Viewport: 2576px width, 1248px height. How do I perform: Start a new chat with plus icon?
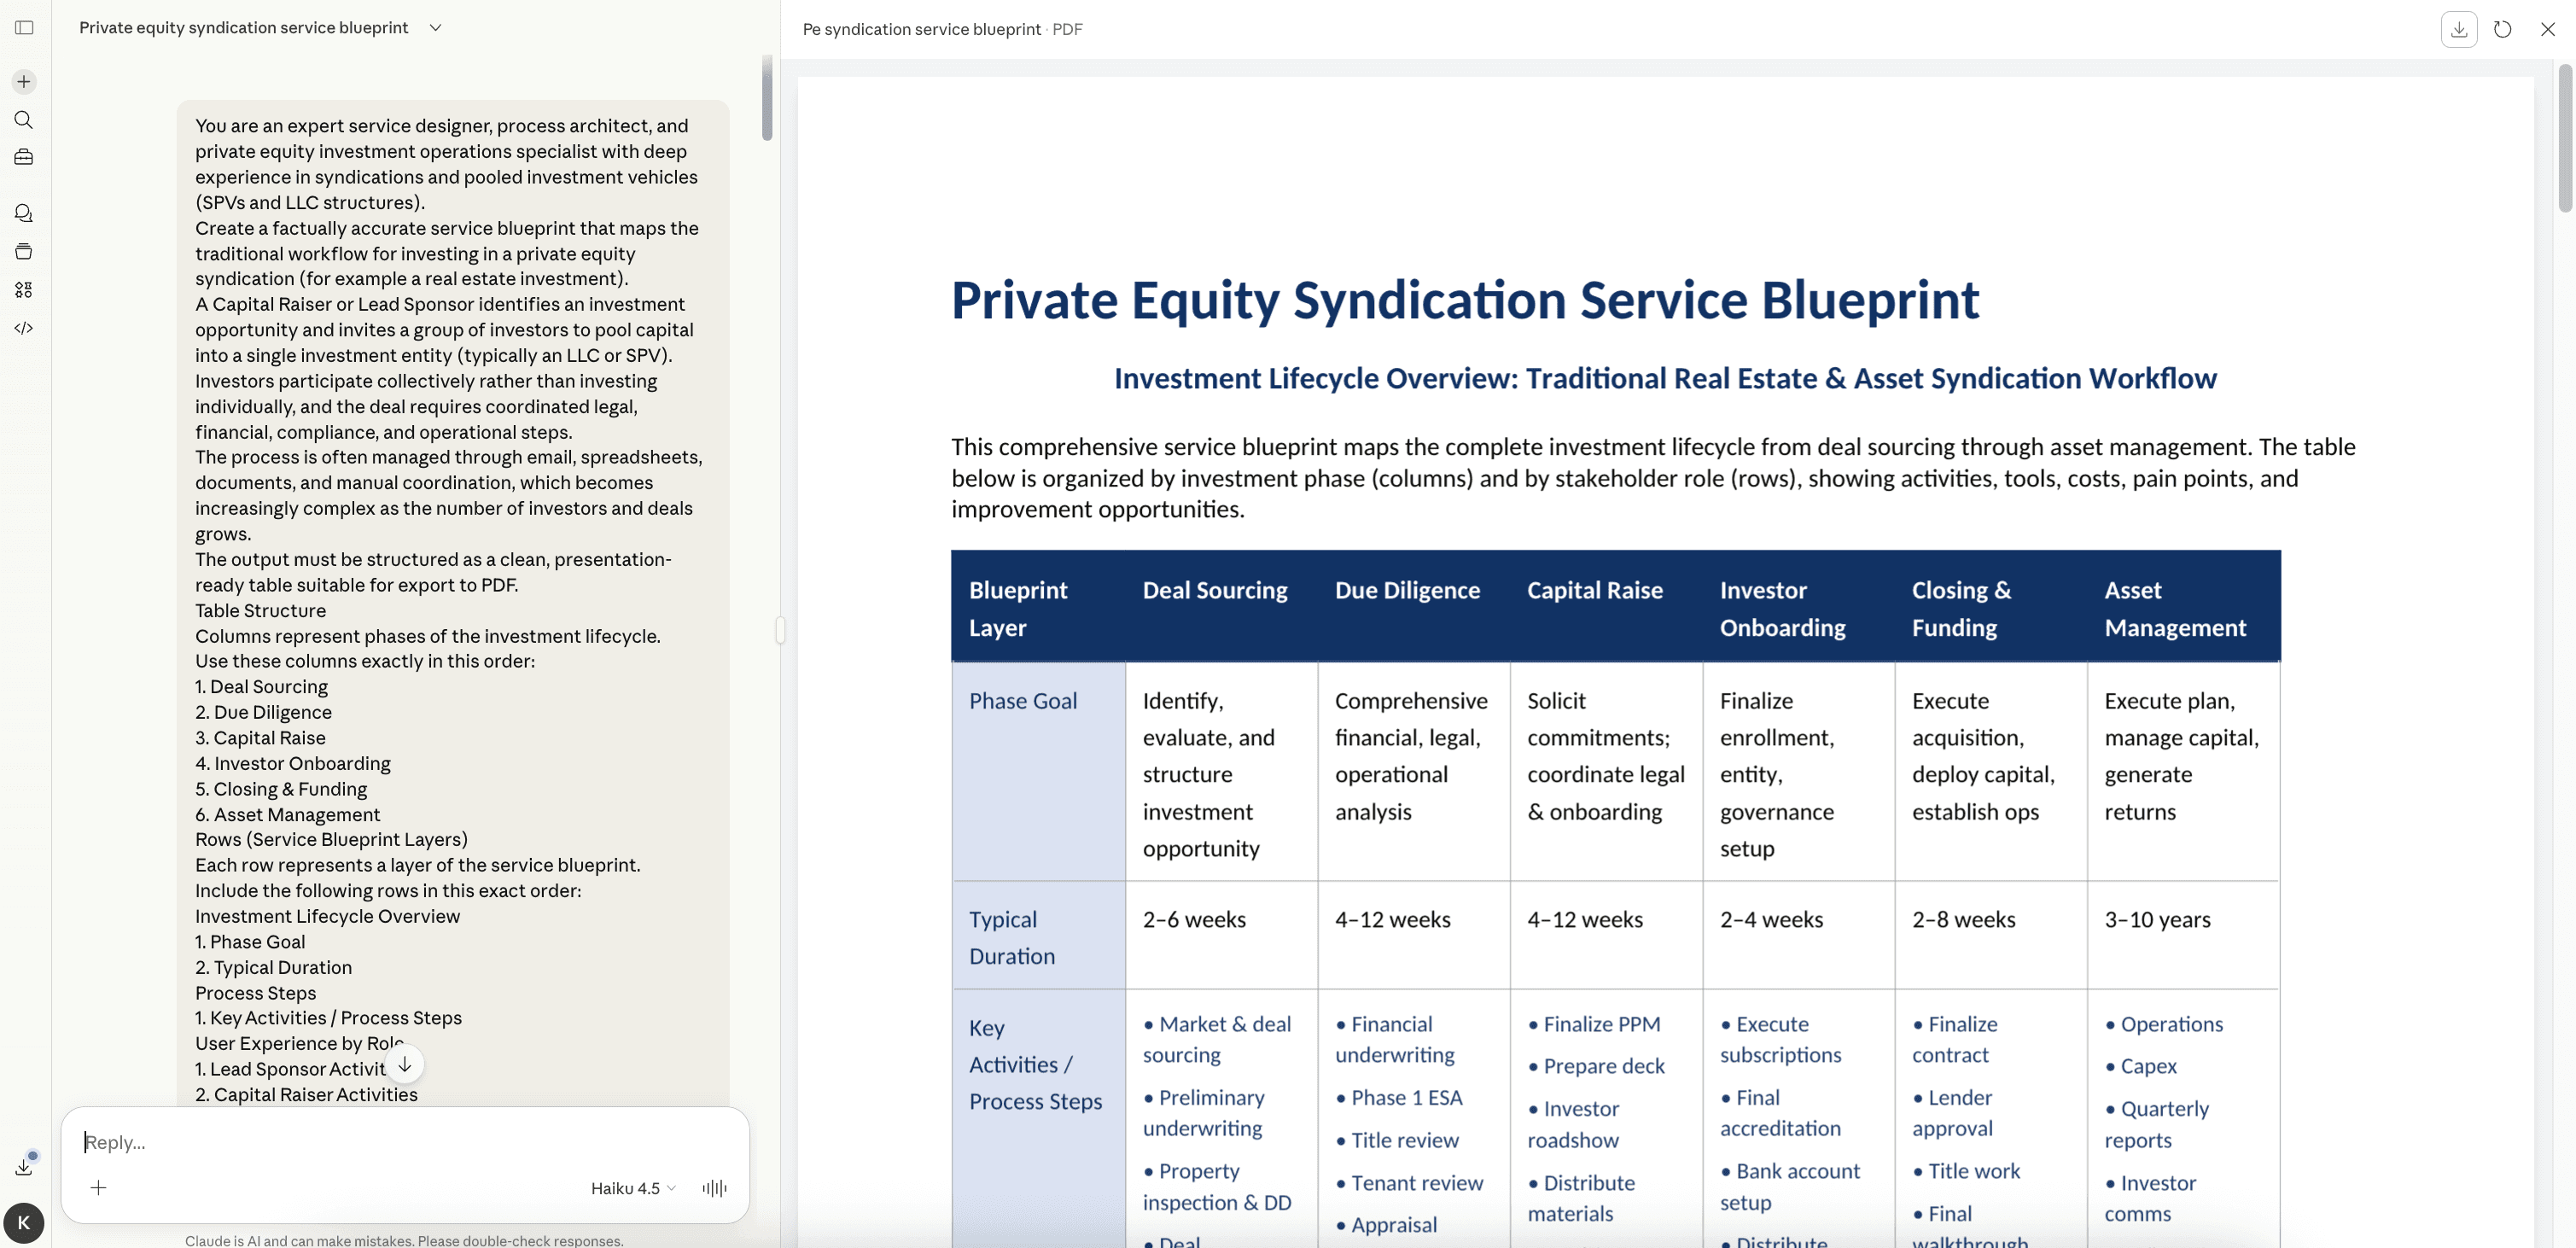[x=24, y=82]
